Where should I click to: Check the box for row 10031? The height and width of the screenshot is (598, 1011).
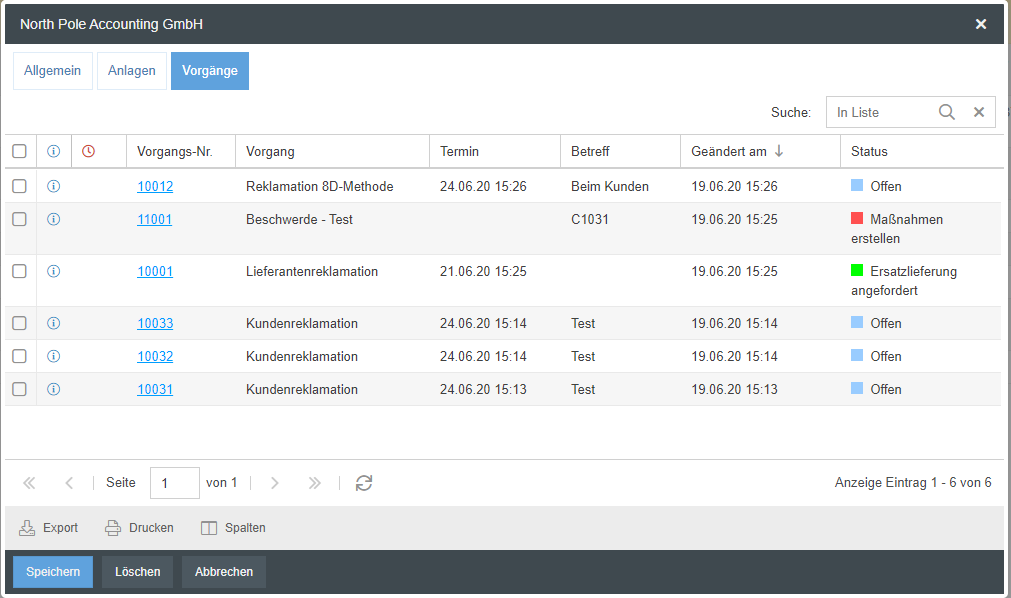[19, 388]
